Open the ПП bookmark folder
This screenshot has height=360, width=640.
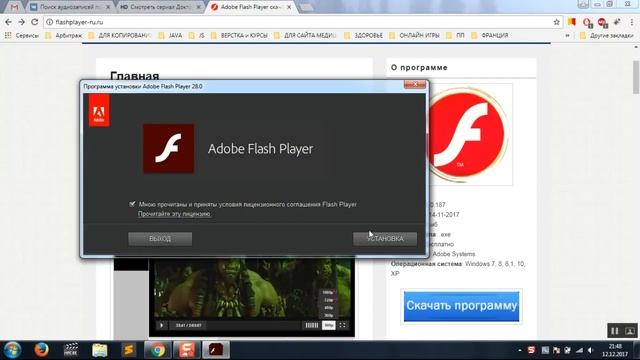pyautogui.click(x=455, y=36)
